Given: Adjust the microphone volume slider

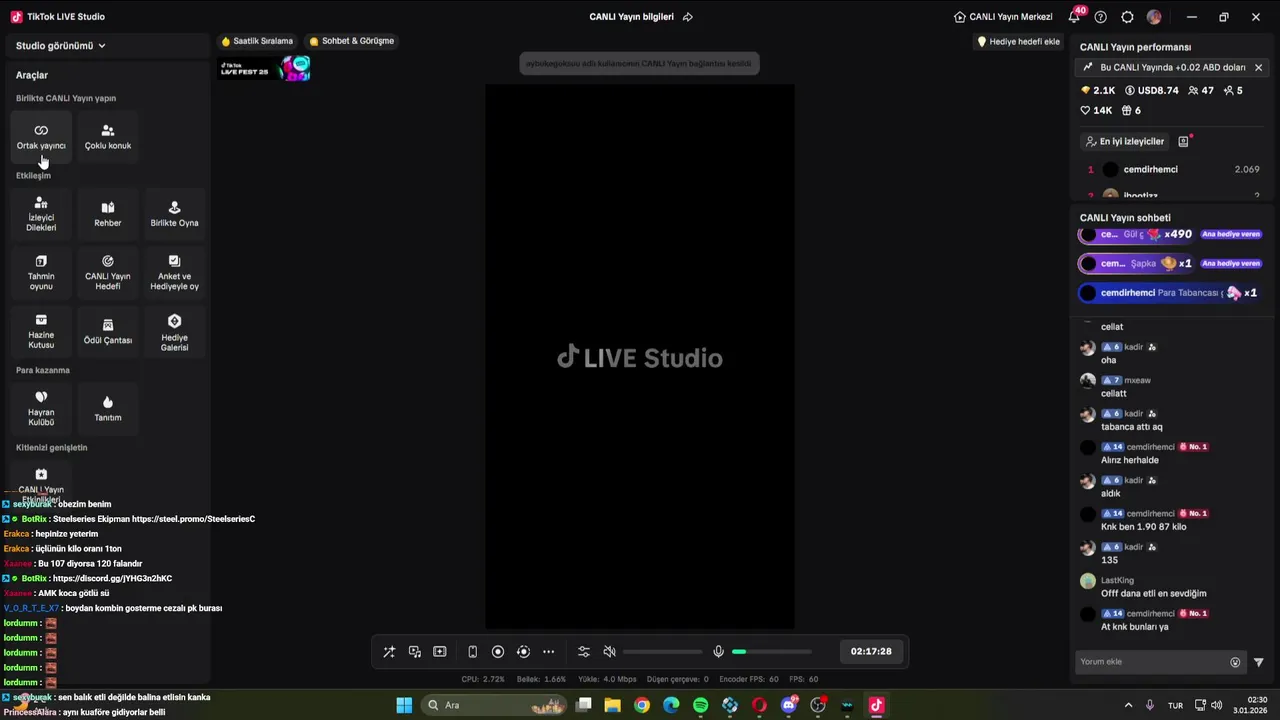Looking at the screenshot, I should pyautogui.click(x=771, y=652).
